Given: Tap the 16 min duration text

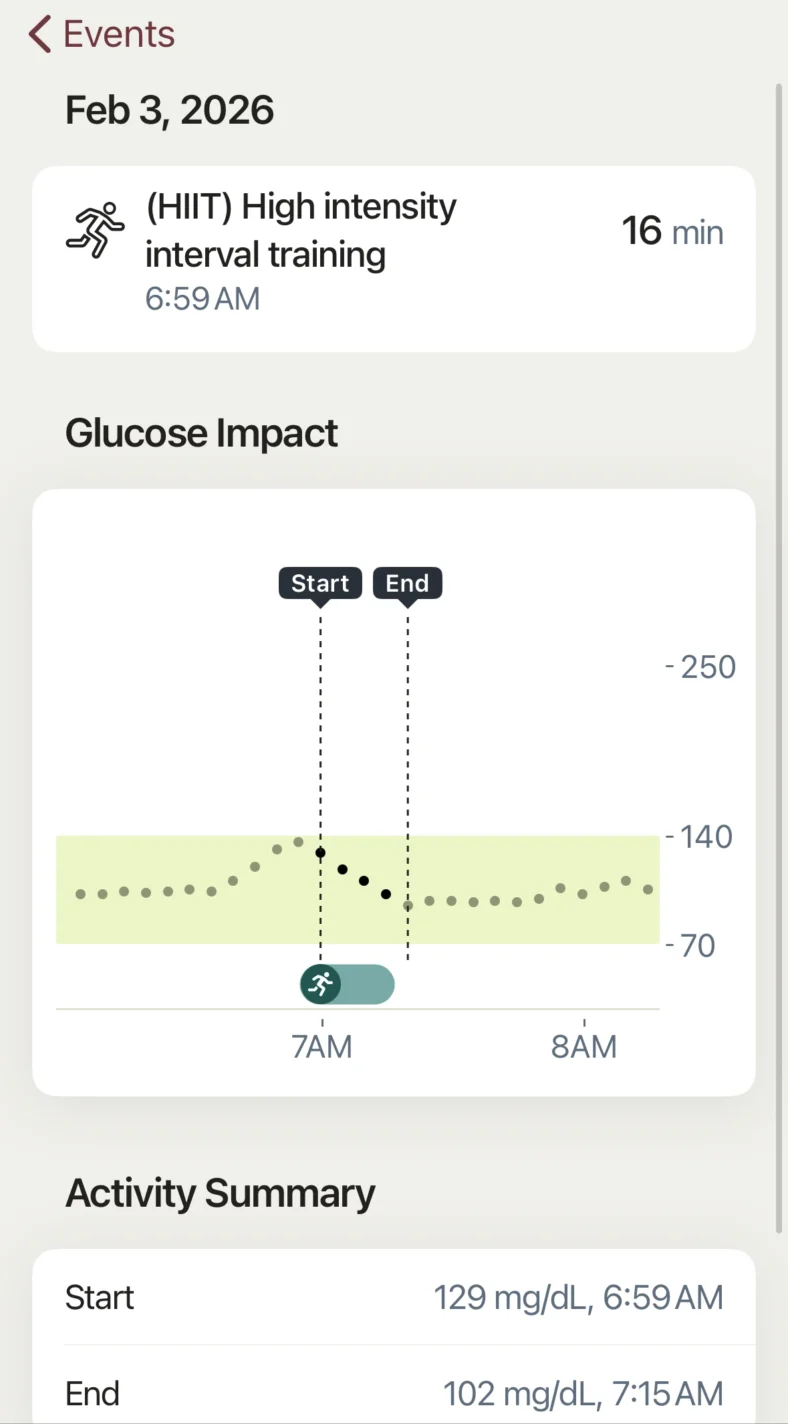Looking at the screenshot, I should [x=672, y=232].
